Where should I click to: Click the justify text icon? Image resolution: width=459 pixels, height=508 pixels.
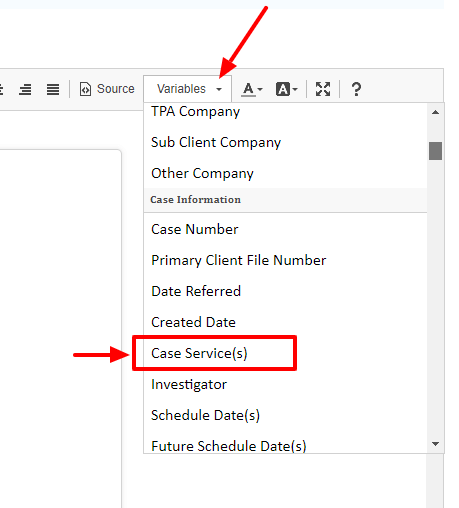pyautogui.click(x=53, y=89)
